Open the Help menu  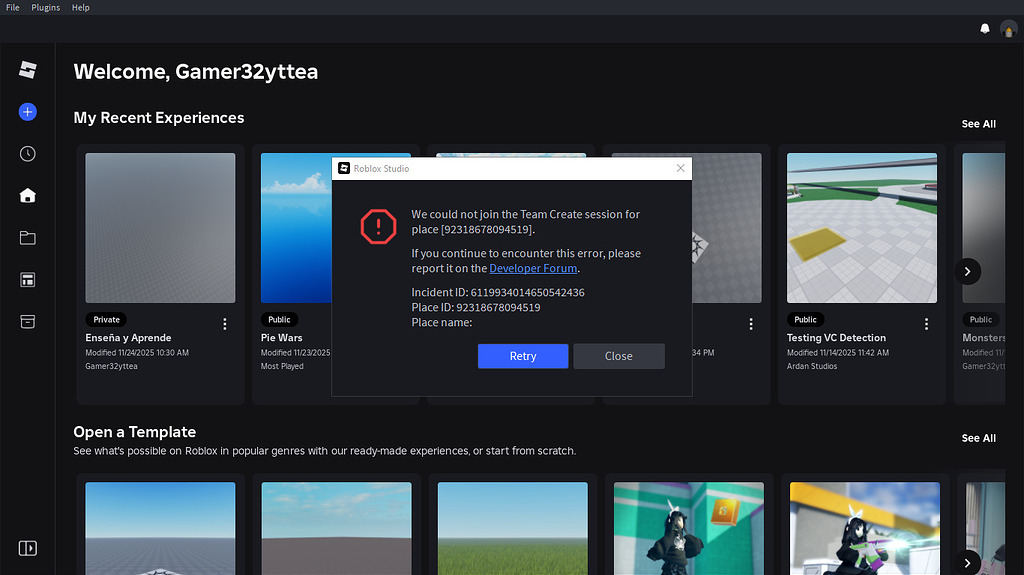pyautogui.click(x=80, y=7)
